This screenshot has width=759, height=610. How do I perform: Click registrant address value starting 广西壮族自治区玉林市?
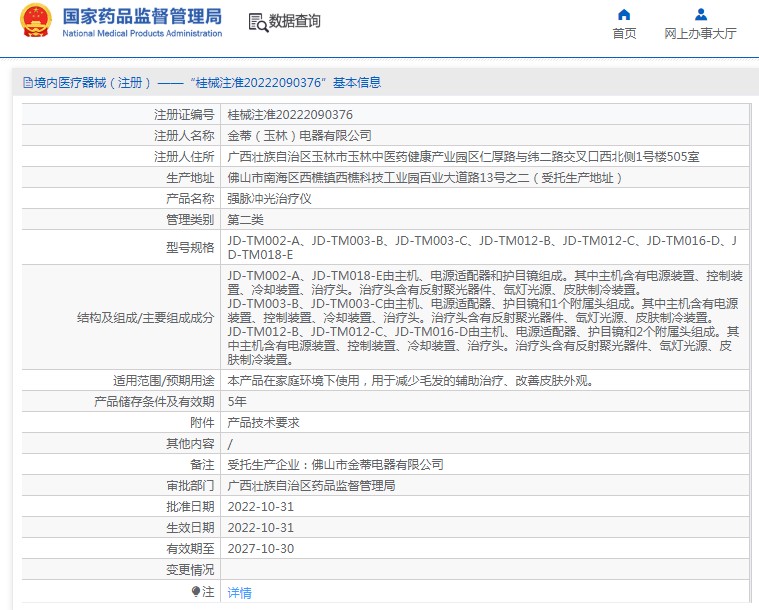463,156
